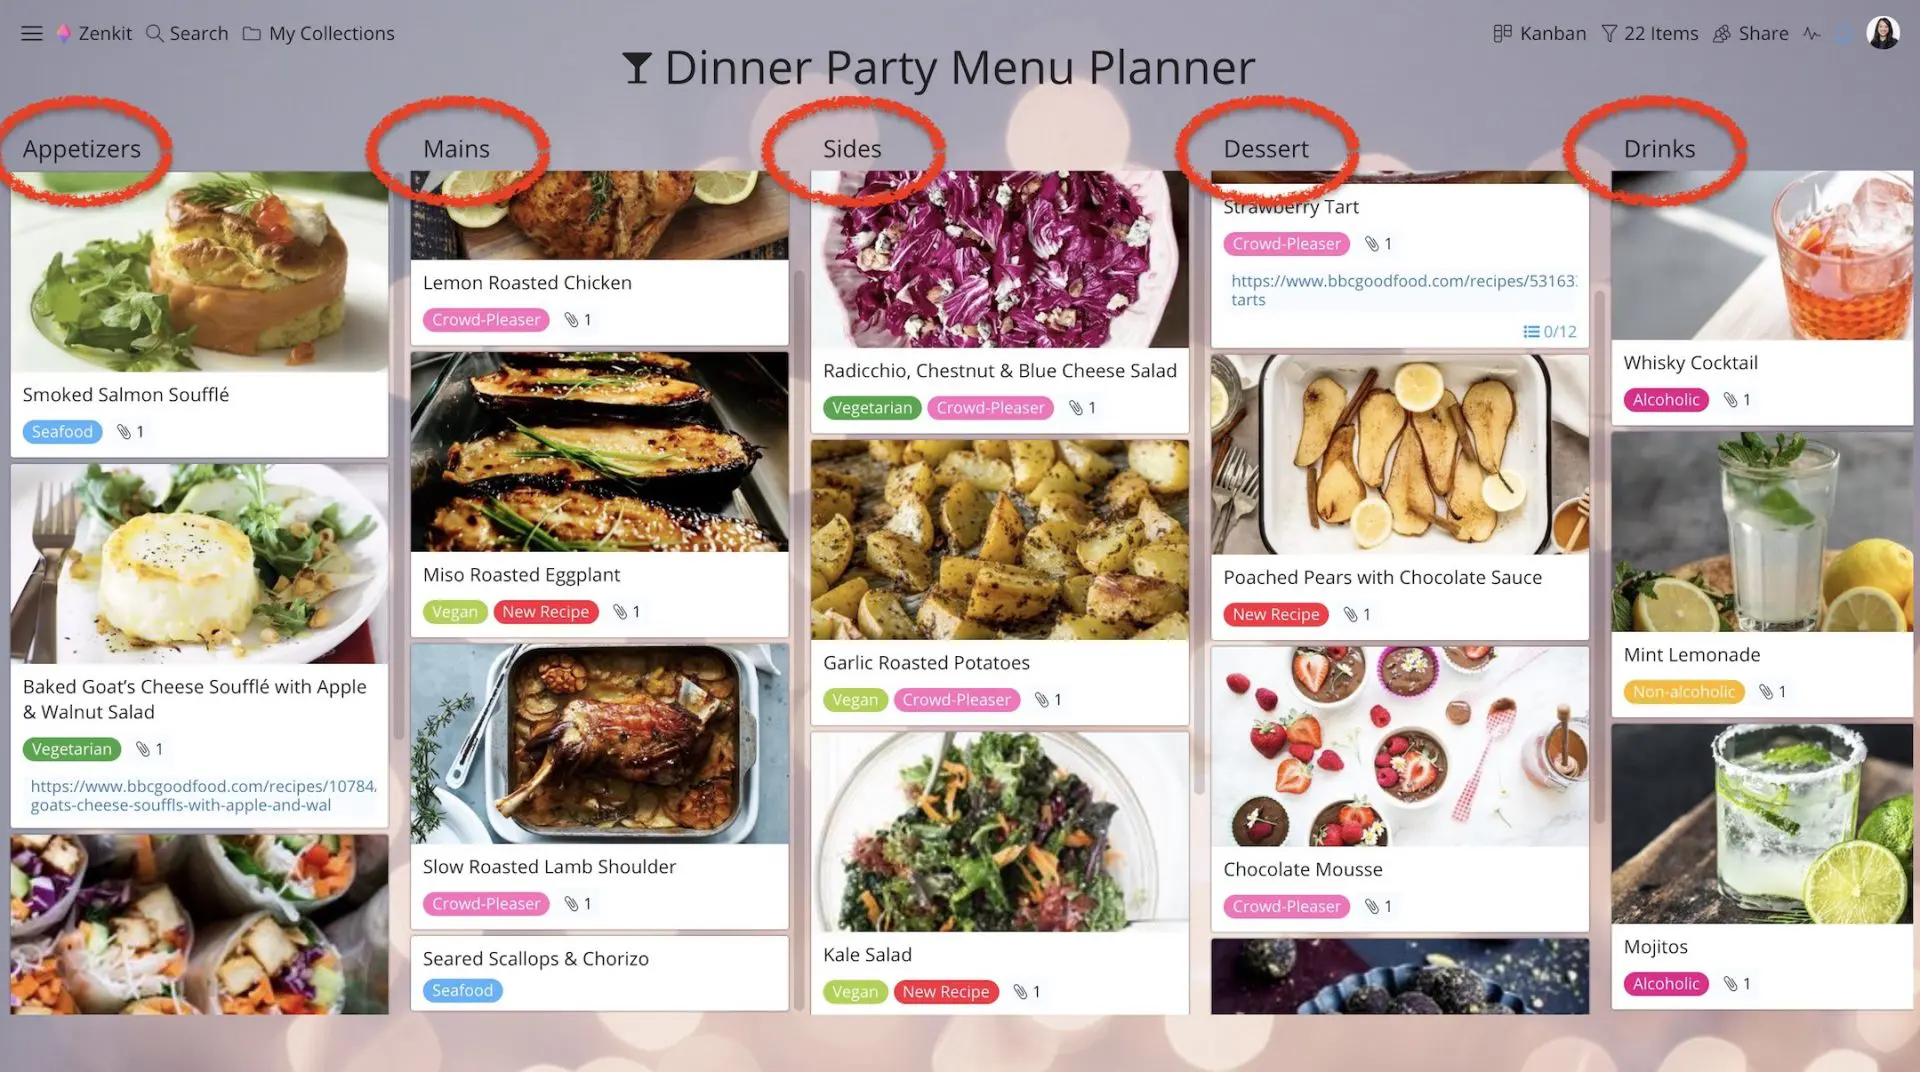Click the attachment paperclip on Lemon Roasted Chicken
The width and height of the screenshot is (1920, 1072).
[578, 320]
